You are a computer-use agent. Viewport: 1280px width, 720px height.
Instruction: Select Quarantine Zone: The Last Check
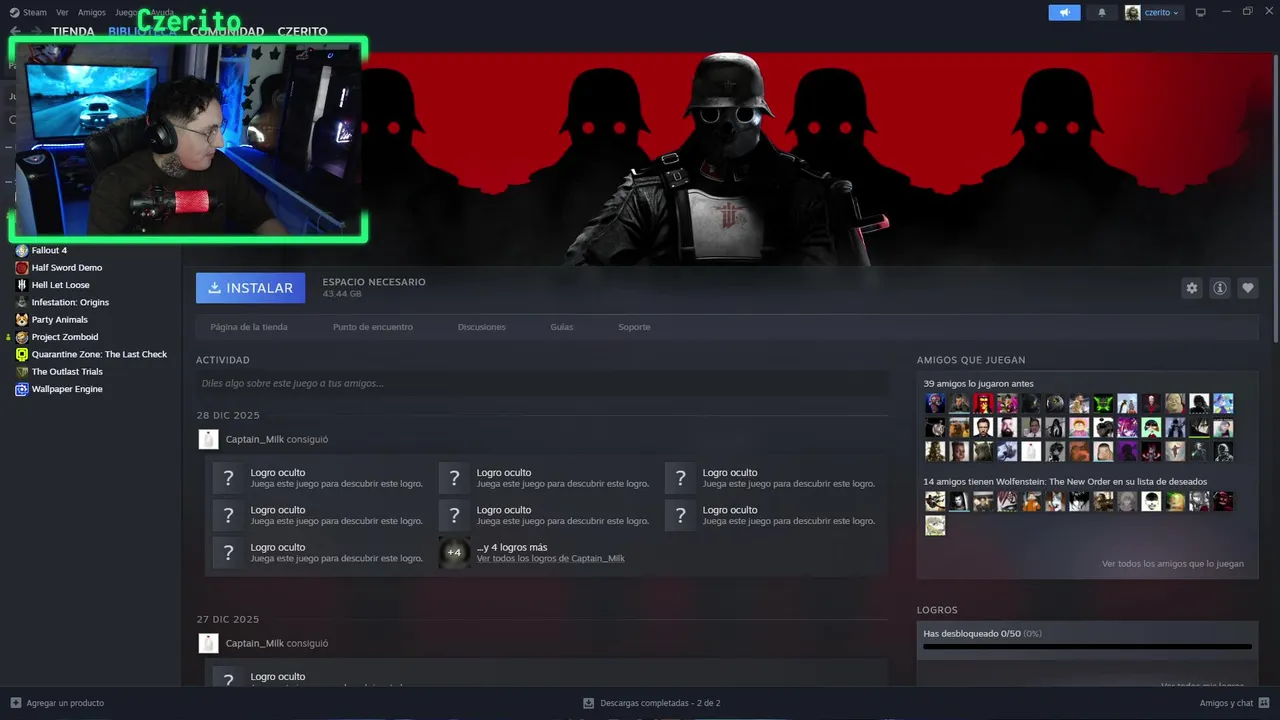[99, 354]
